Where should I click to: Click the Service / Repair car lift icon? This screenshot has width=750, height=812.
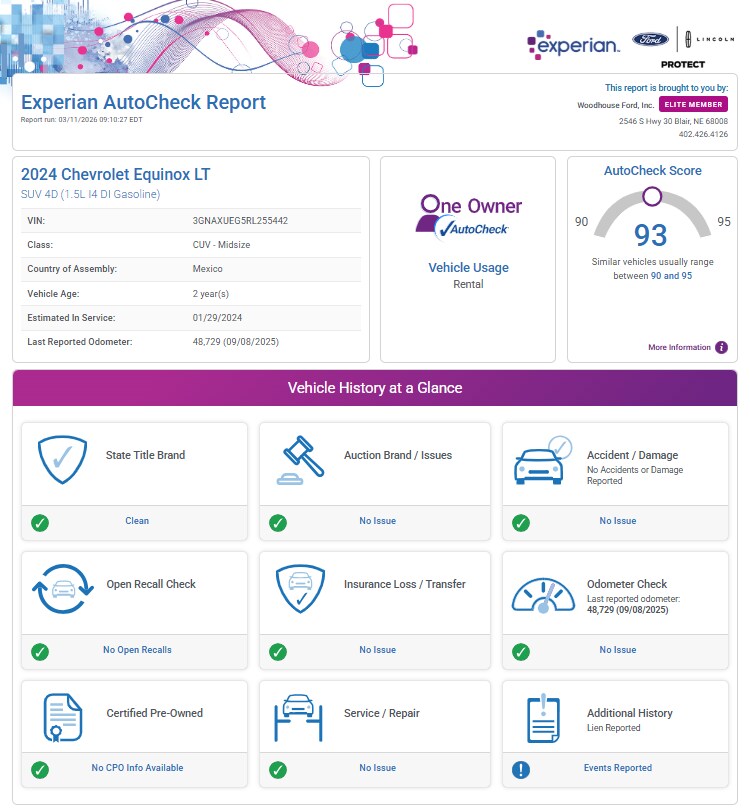[x=298, y=717]
